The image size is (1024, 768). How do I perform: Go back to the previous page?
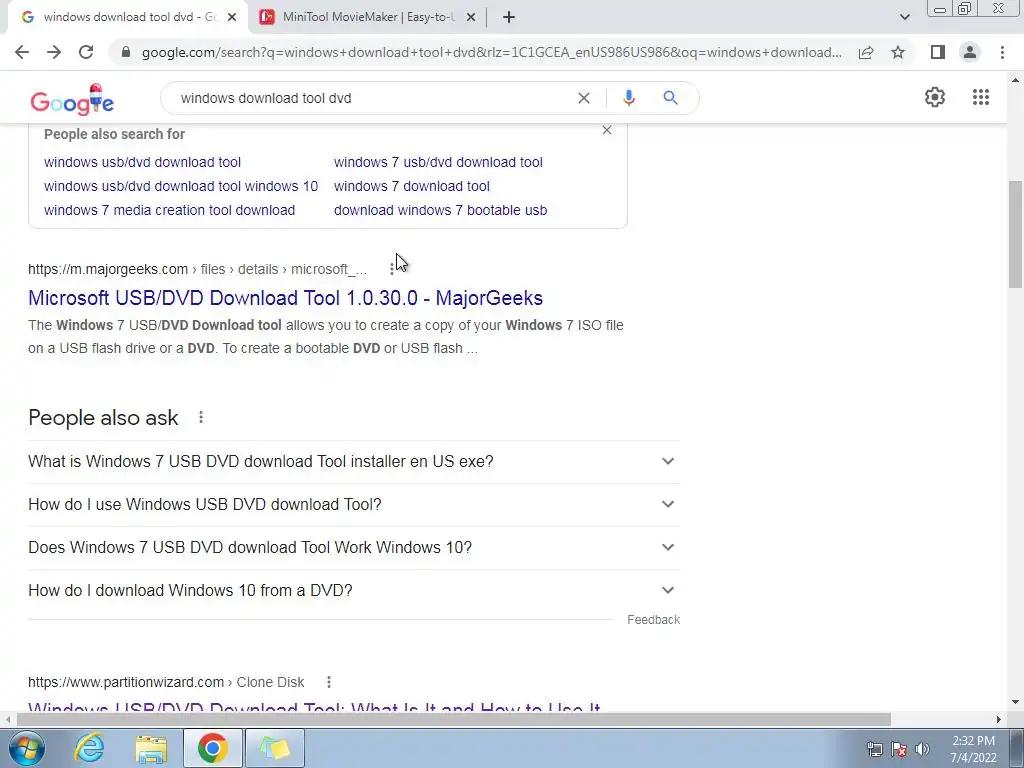[22, 52]
